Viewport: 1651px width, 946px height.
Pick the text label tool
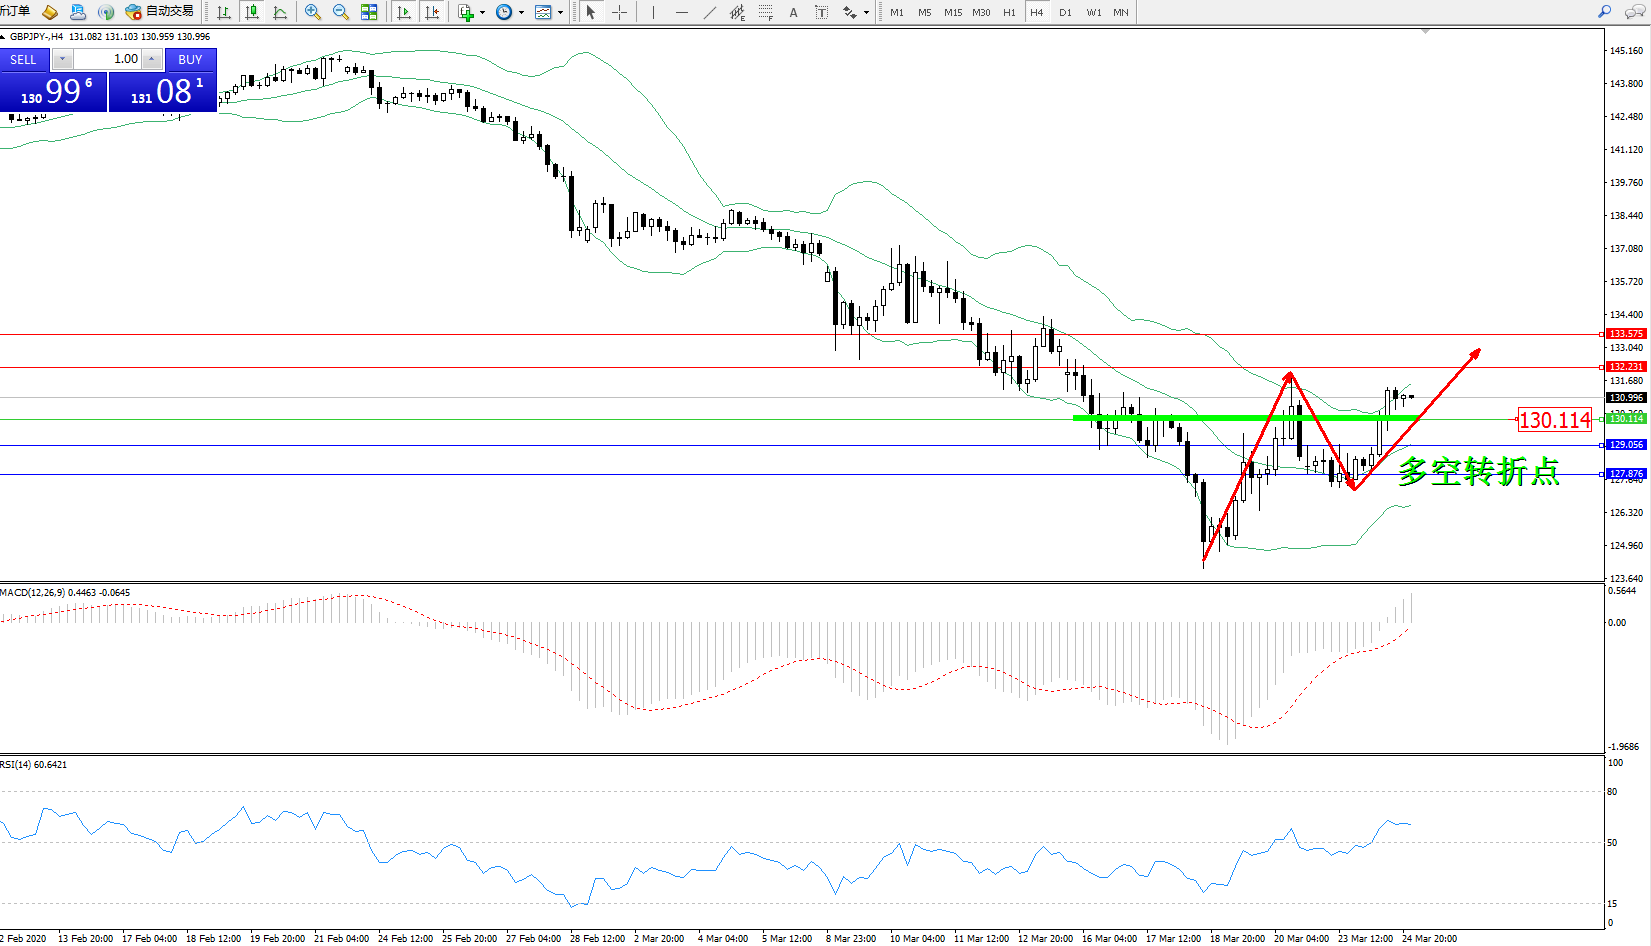tap(793, 12)
